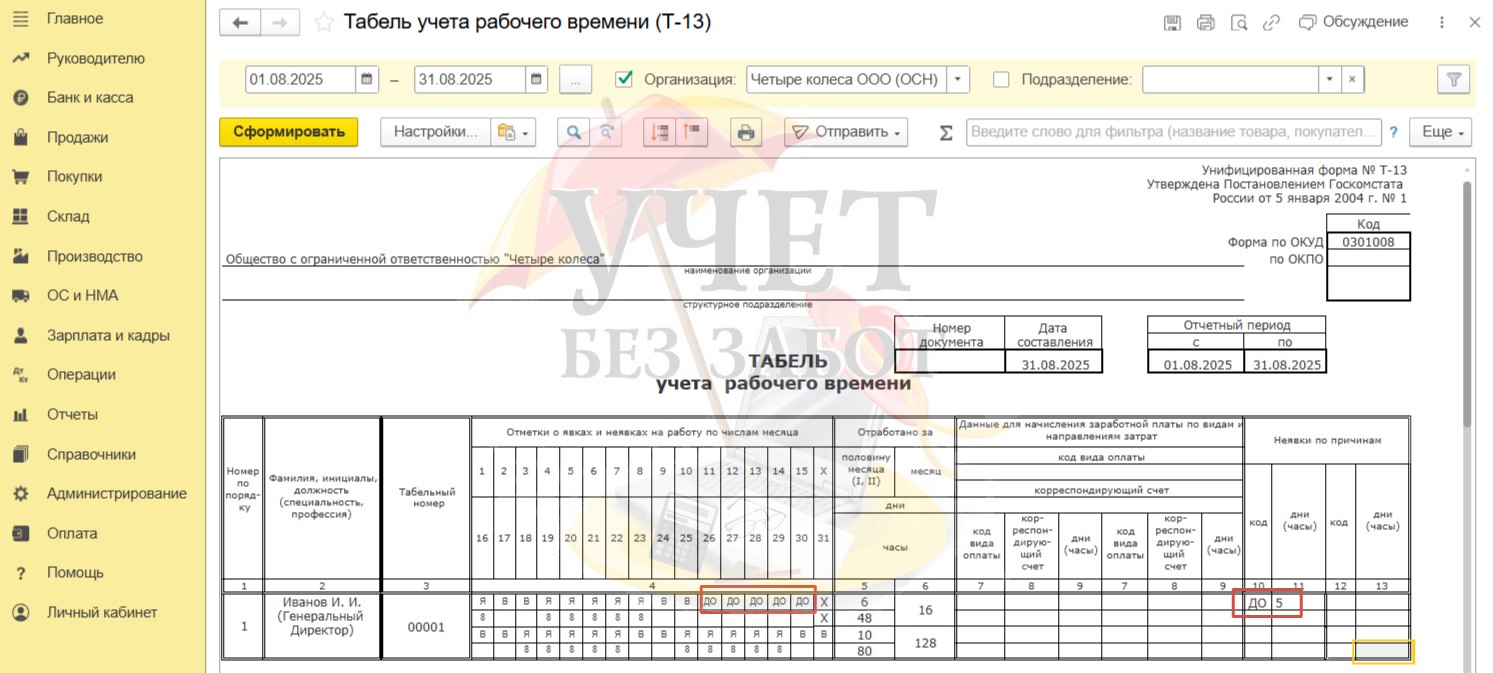The image size is (1493, 673).
Task: Open the print preview icon in title bar
Action: (1239, 23)
